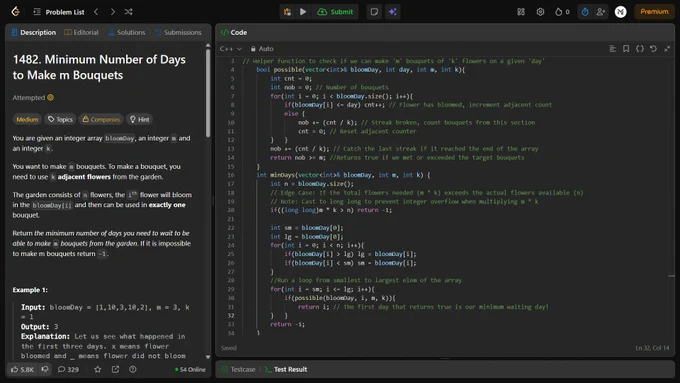Click the Premium button
The height and width of the screenshot is (383, 680).
[x=654, y=12]
